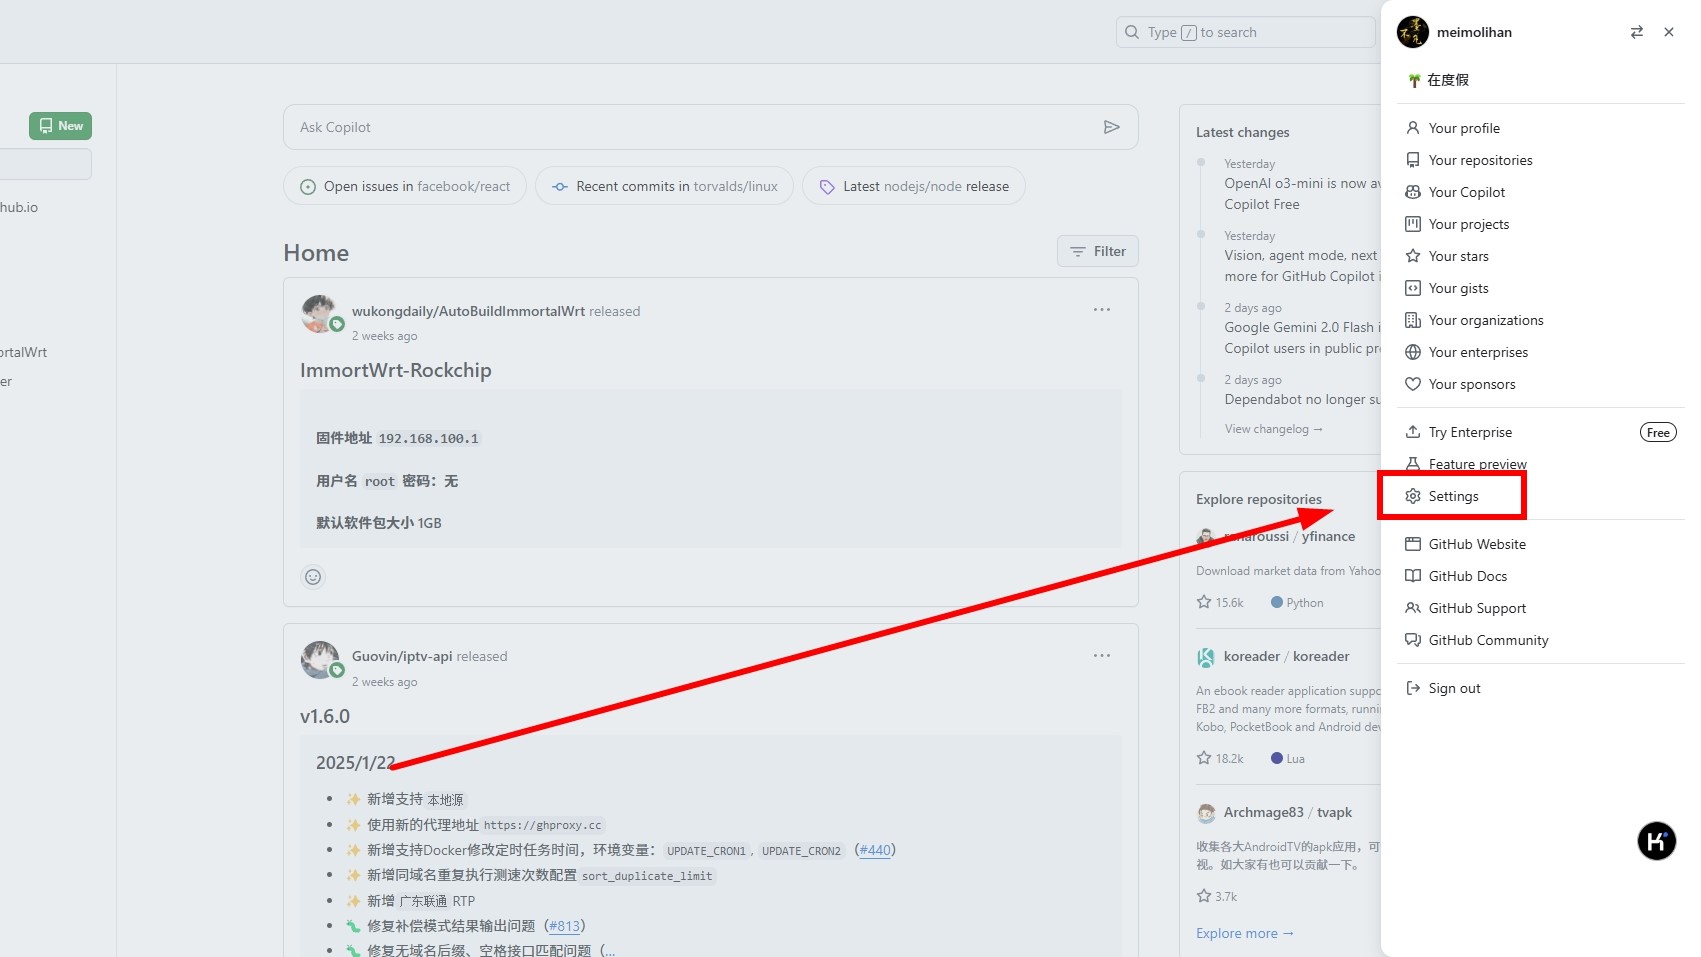Click the round black K floating icon
The height and width of the screenshot is (957, 1701).
pyautogui.click(x=1657, y=841)
